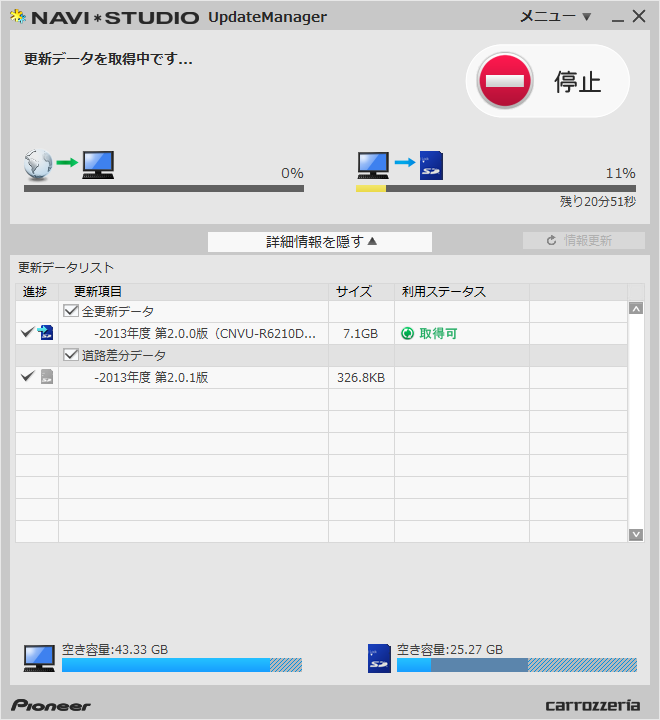Click the gray SD icon in 2.0.1版 row
Image resolution: width=660 pixels, height=720 pixels.
tap(47, 377)
